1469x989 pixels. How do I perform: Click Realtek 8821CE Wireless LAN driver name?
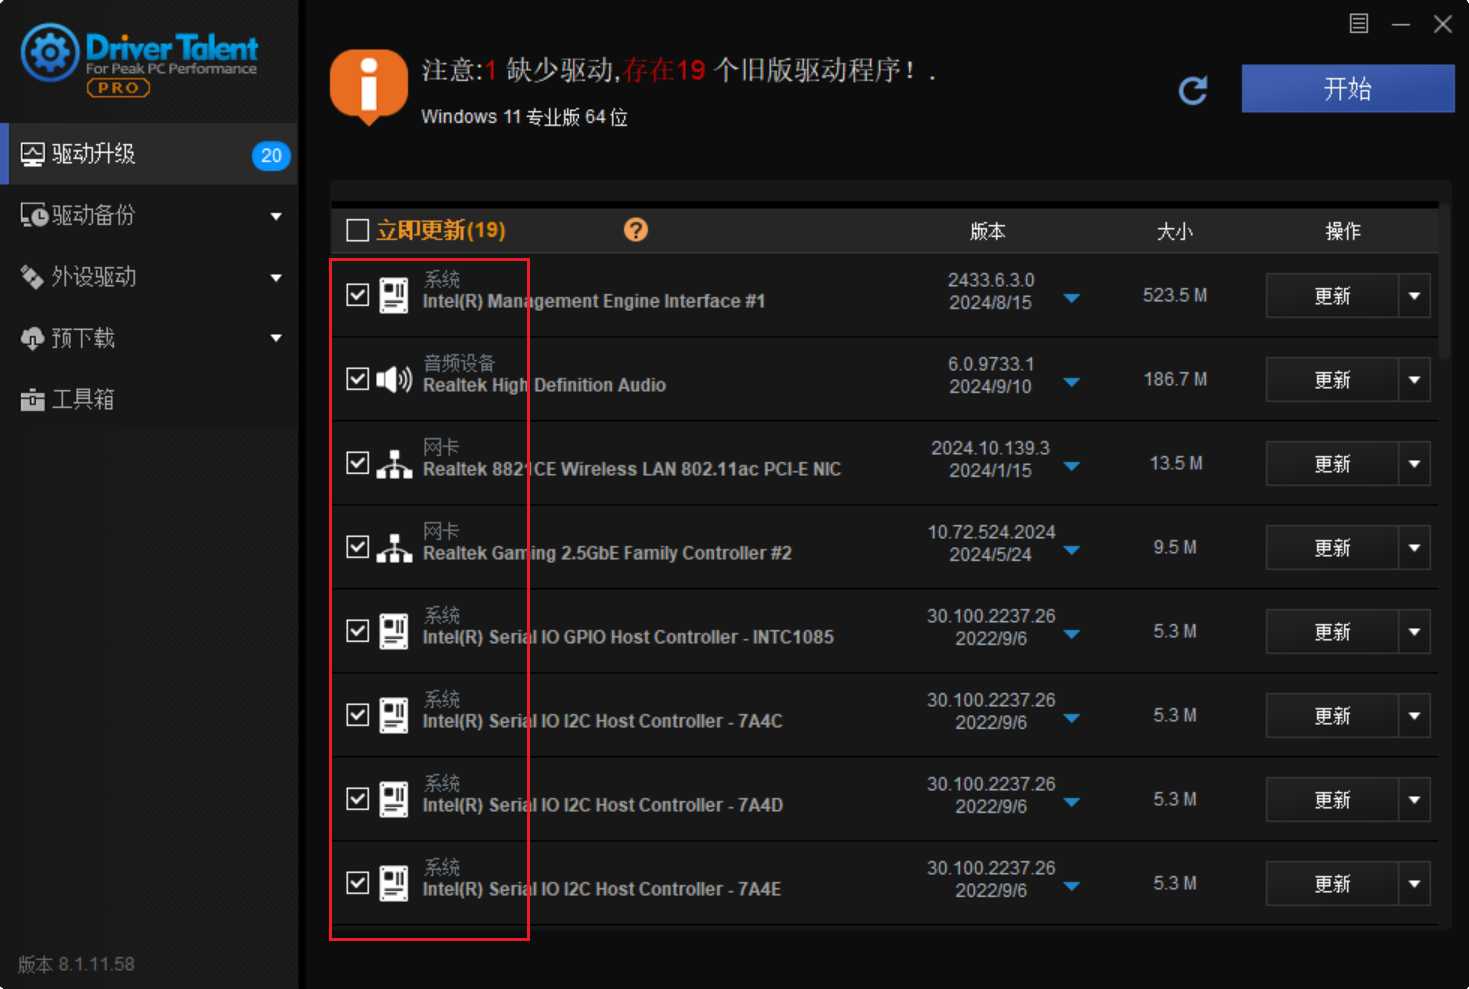coord(632,469)
